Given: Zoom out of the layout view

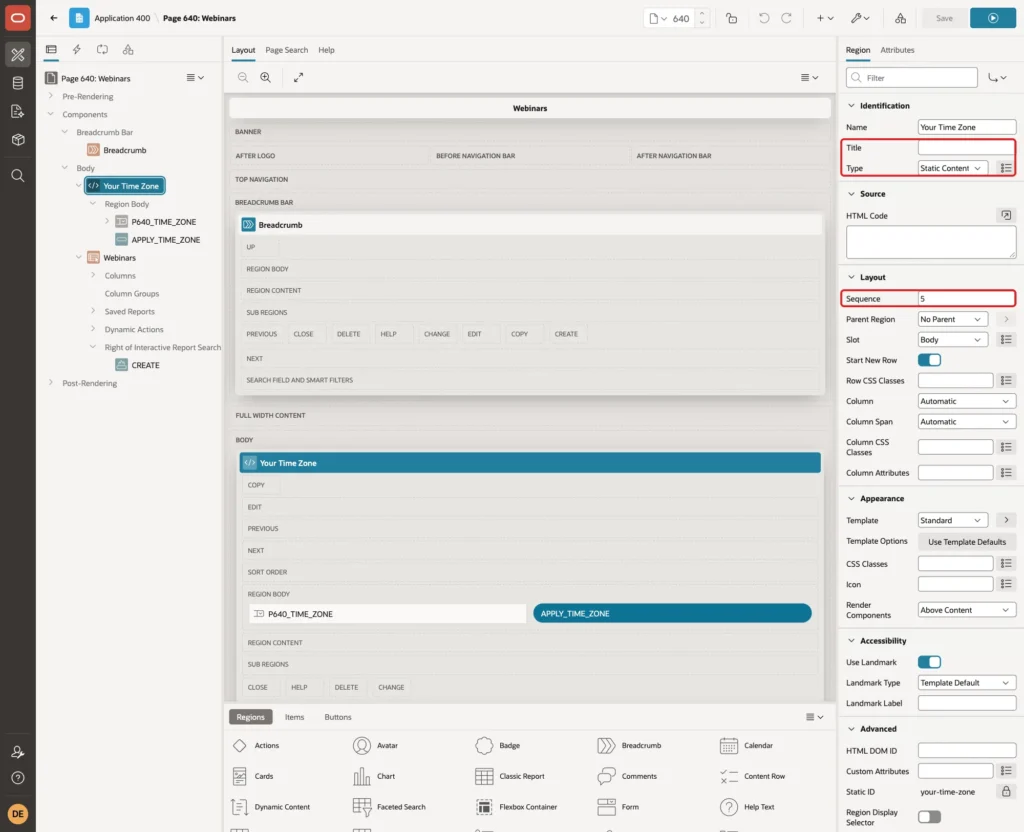Looking at the screenshot, I should point(243,77).
